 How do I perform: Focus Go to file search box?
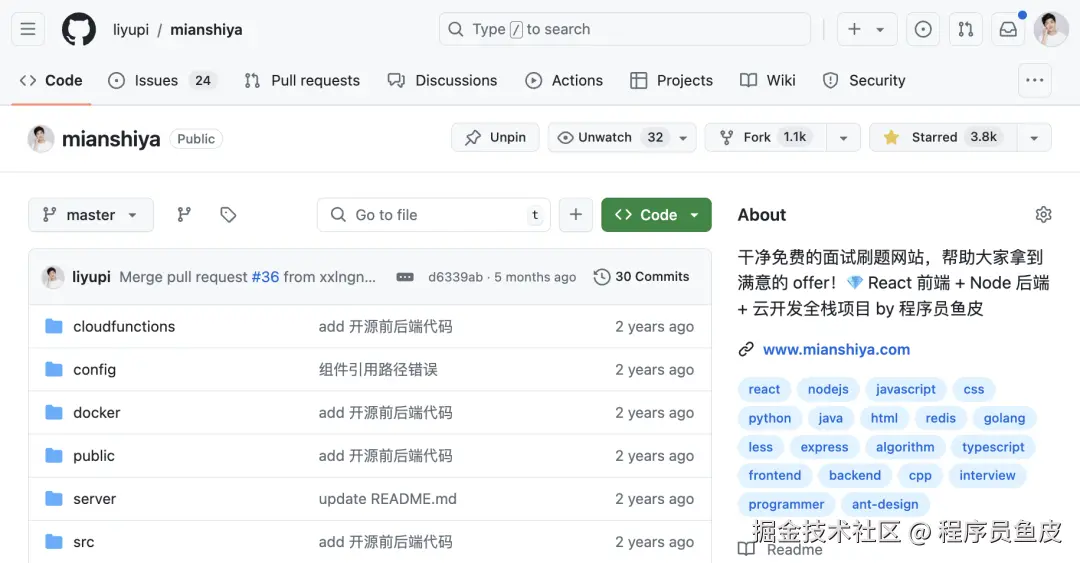434,215
